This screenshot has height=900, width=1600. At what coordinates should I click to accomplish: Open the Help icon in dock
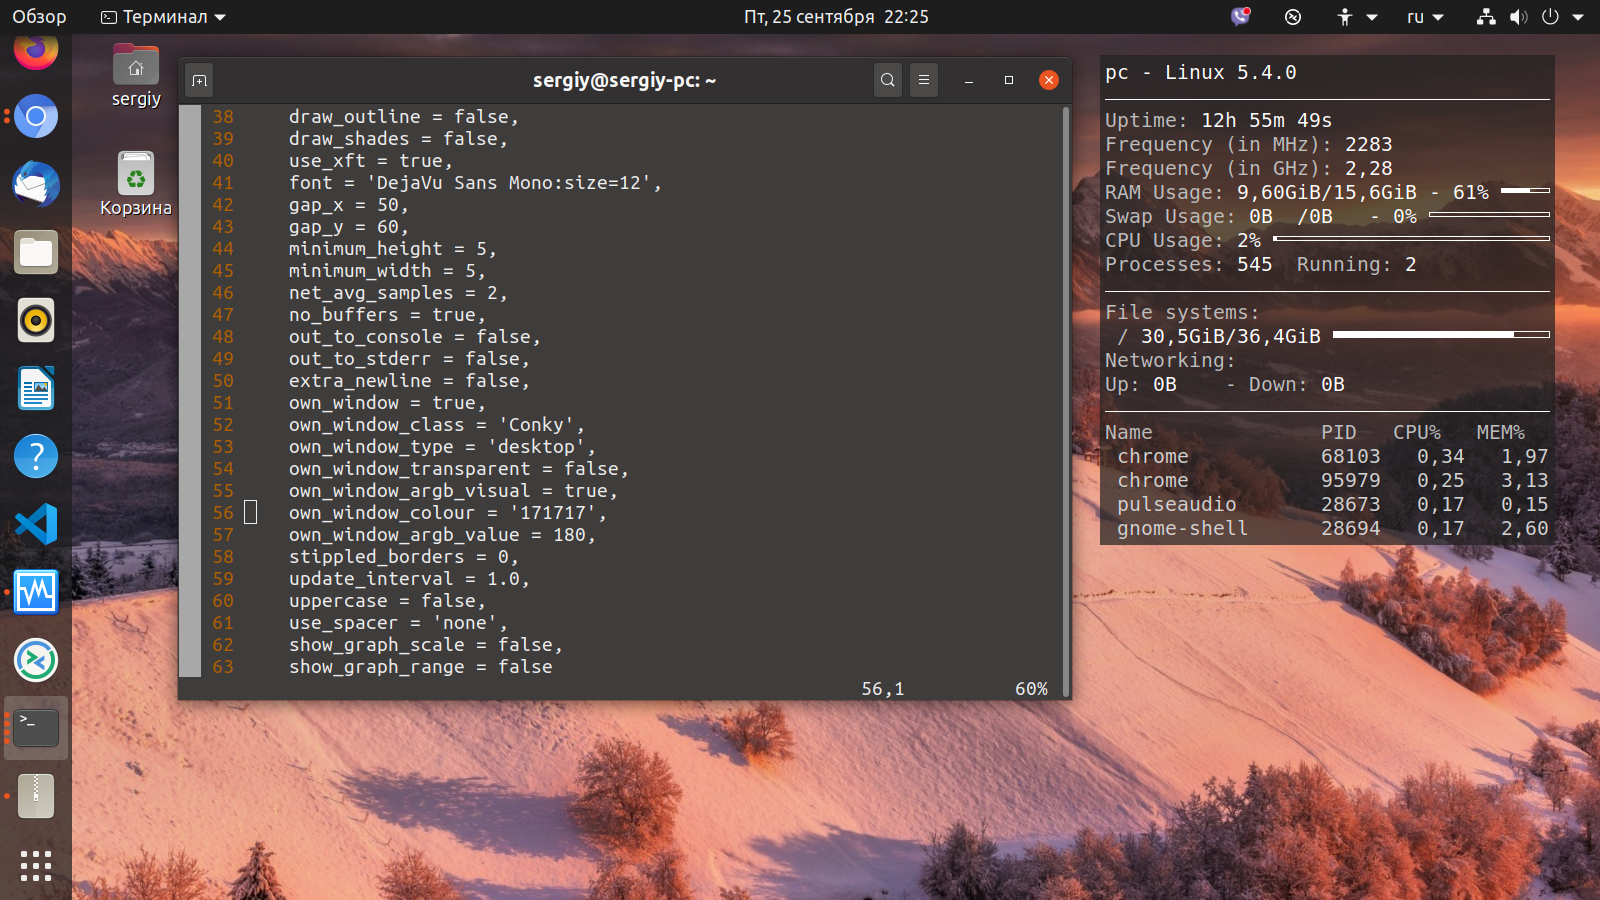click(36, 456)
